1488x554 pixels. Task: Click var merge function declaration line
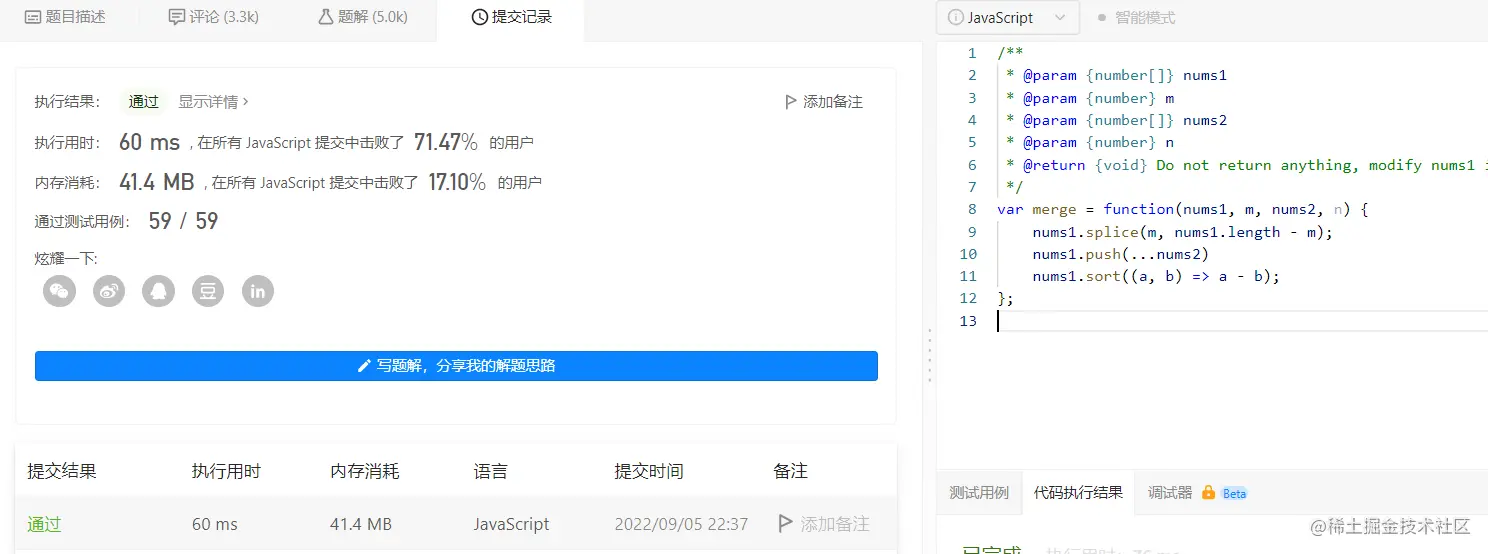1182,209
